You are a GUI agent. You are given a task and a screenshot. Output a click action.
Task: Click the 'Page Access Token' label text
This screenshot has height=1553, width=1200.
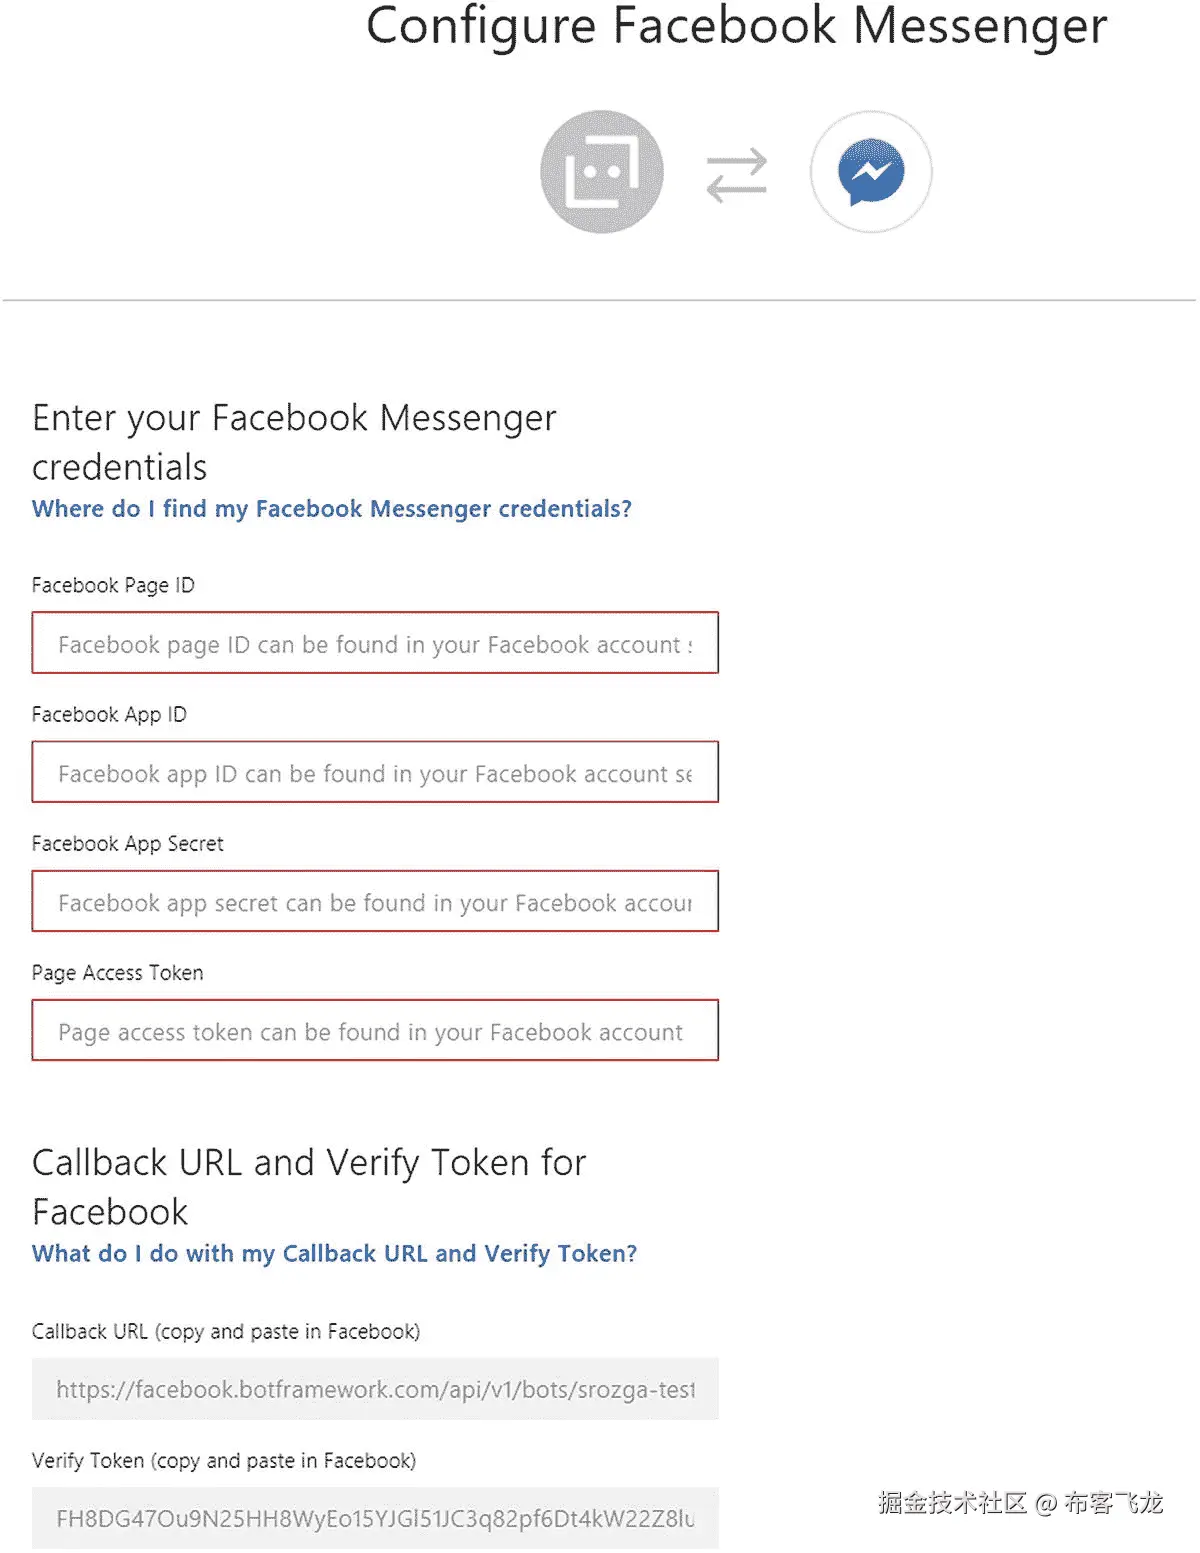click(x=118, y=972)
